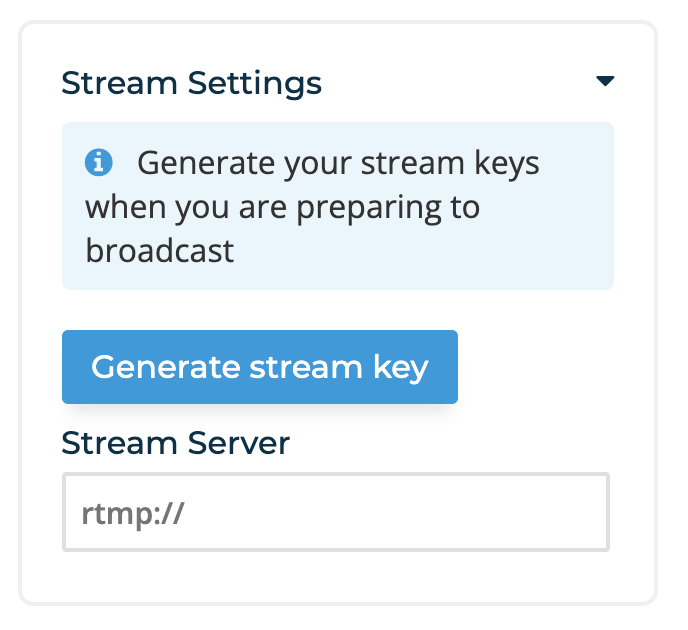Screen dimensions: 688x630
Task: Place cursor in the Stream Server text box
Action: (x=336, y=512)
